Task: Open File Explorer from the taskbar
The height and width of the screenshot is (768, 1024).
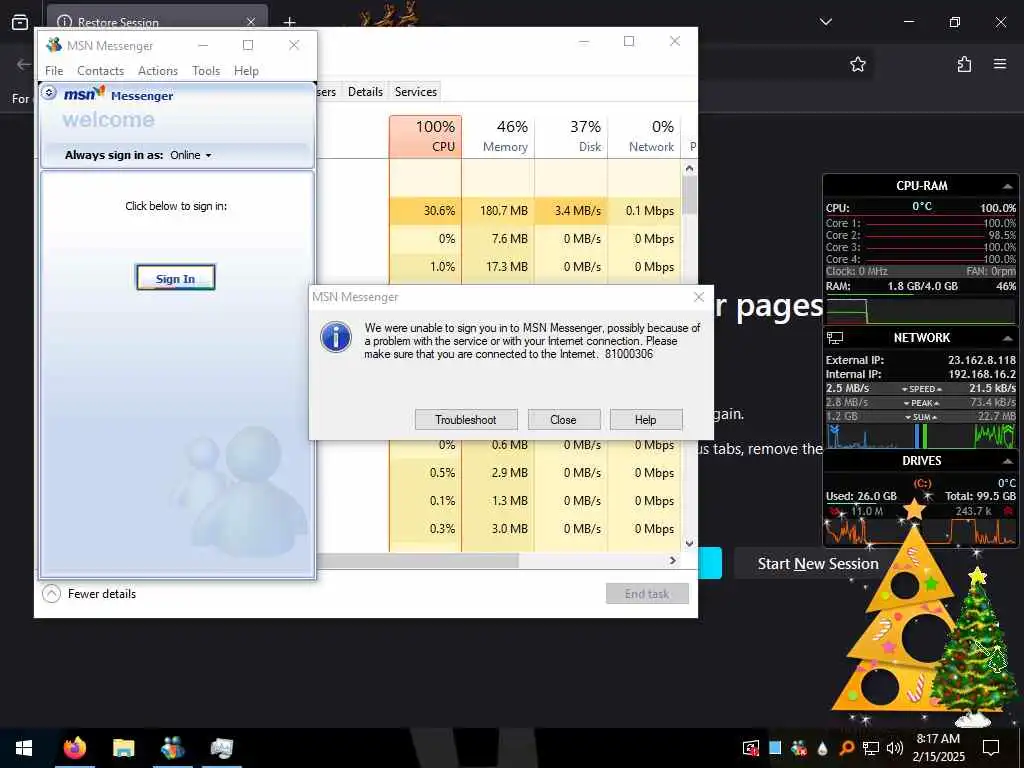Action: [x=123, y=748]
